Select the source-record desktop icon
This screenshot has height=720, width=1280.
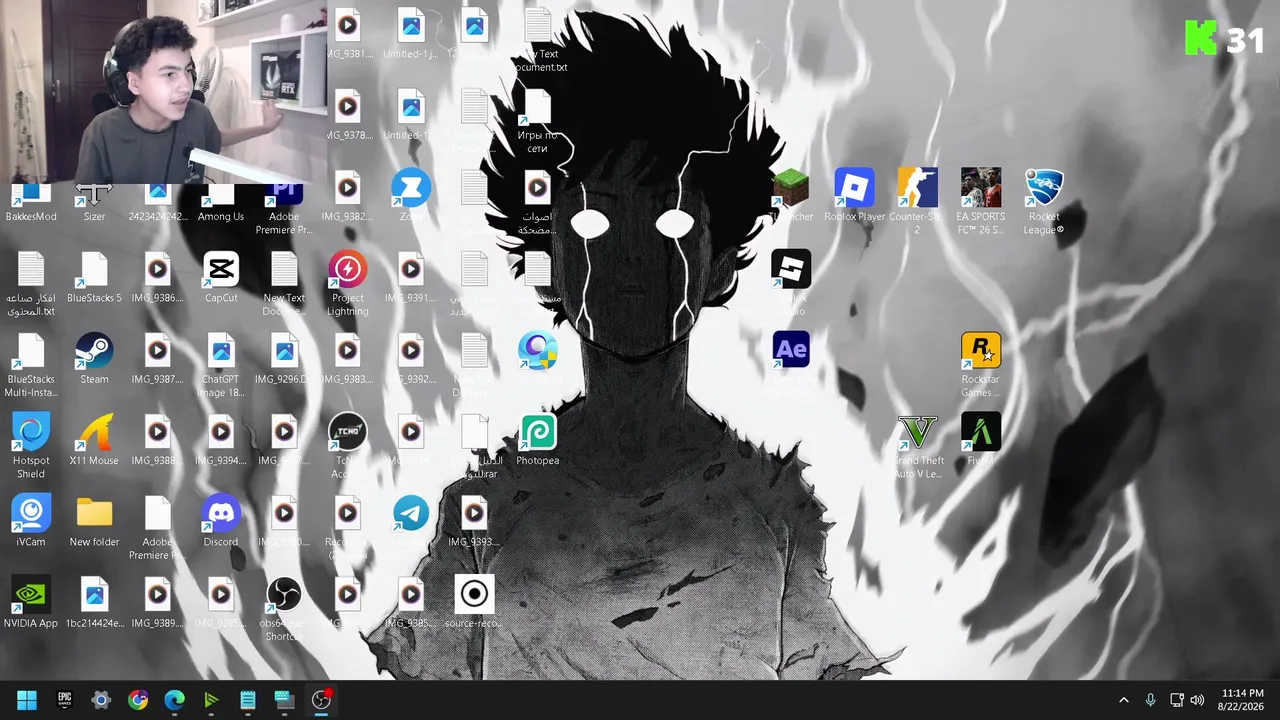(474, 603)
